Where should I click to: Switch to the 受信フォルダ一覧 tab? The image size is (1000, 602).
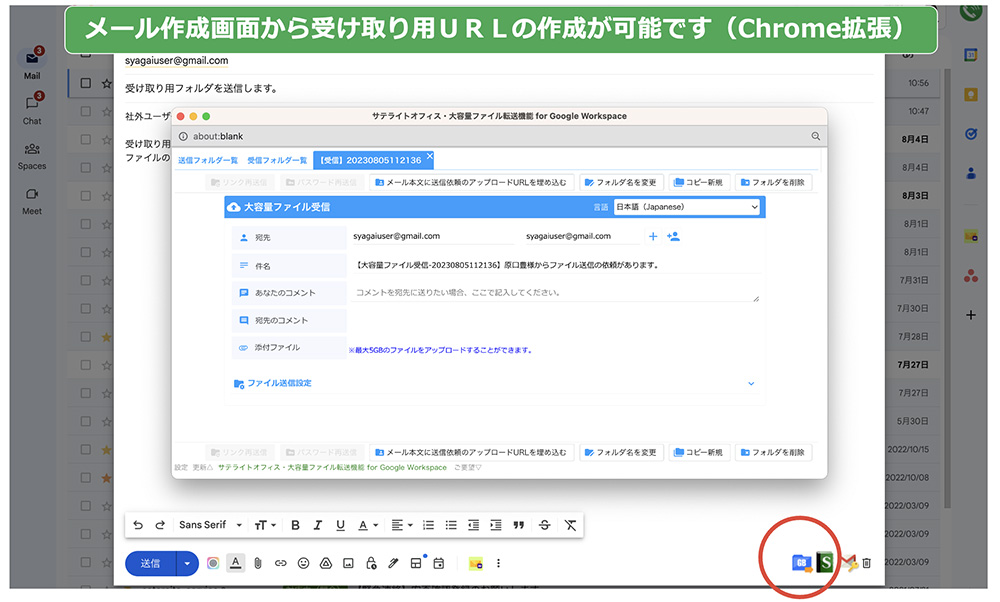pyautogui.click(x=277, y=160)
